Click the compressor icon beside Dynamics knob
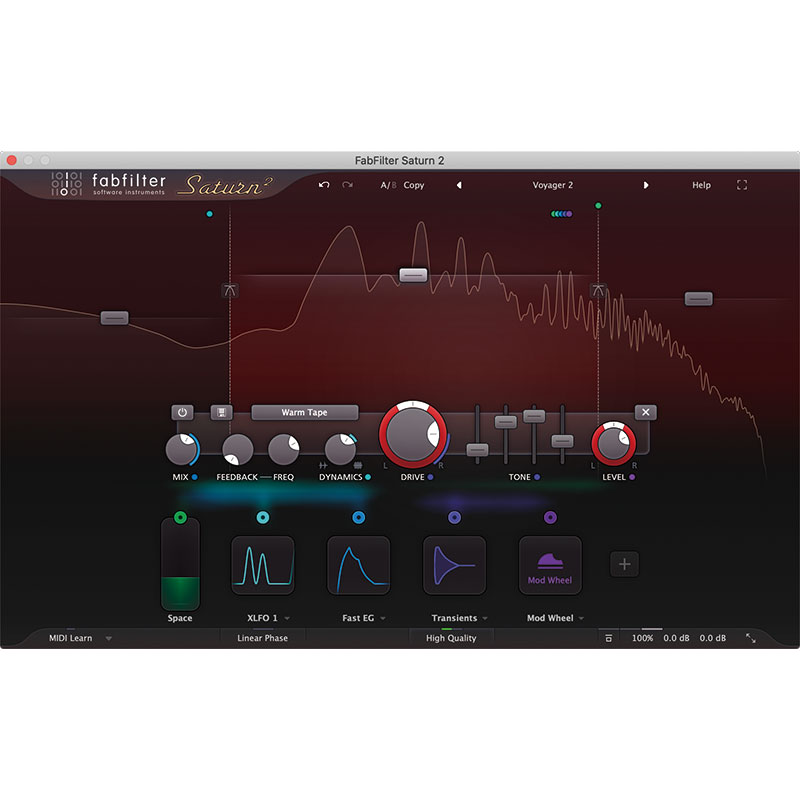Screen dimensions: 800x800 (x=358, y=465)
